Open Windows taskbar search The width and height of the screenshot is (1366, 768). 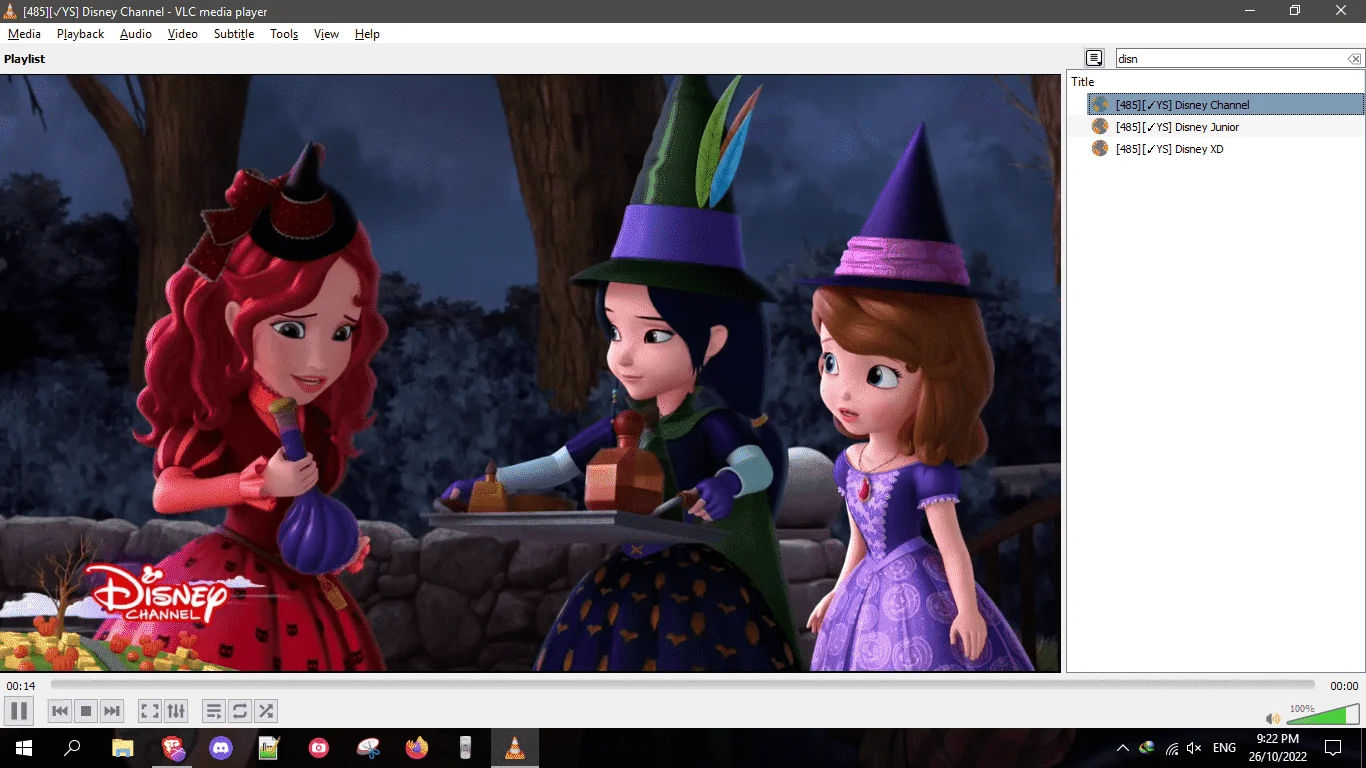72,748
